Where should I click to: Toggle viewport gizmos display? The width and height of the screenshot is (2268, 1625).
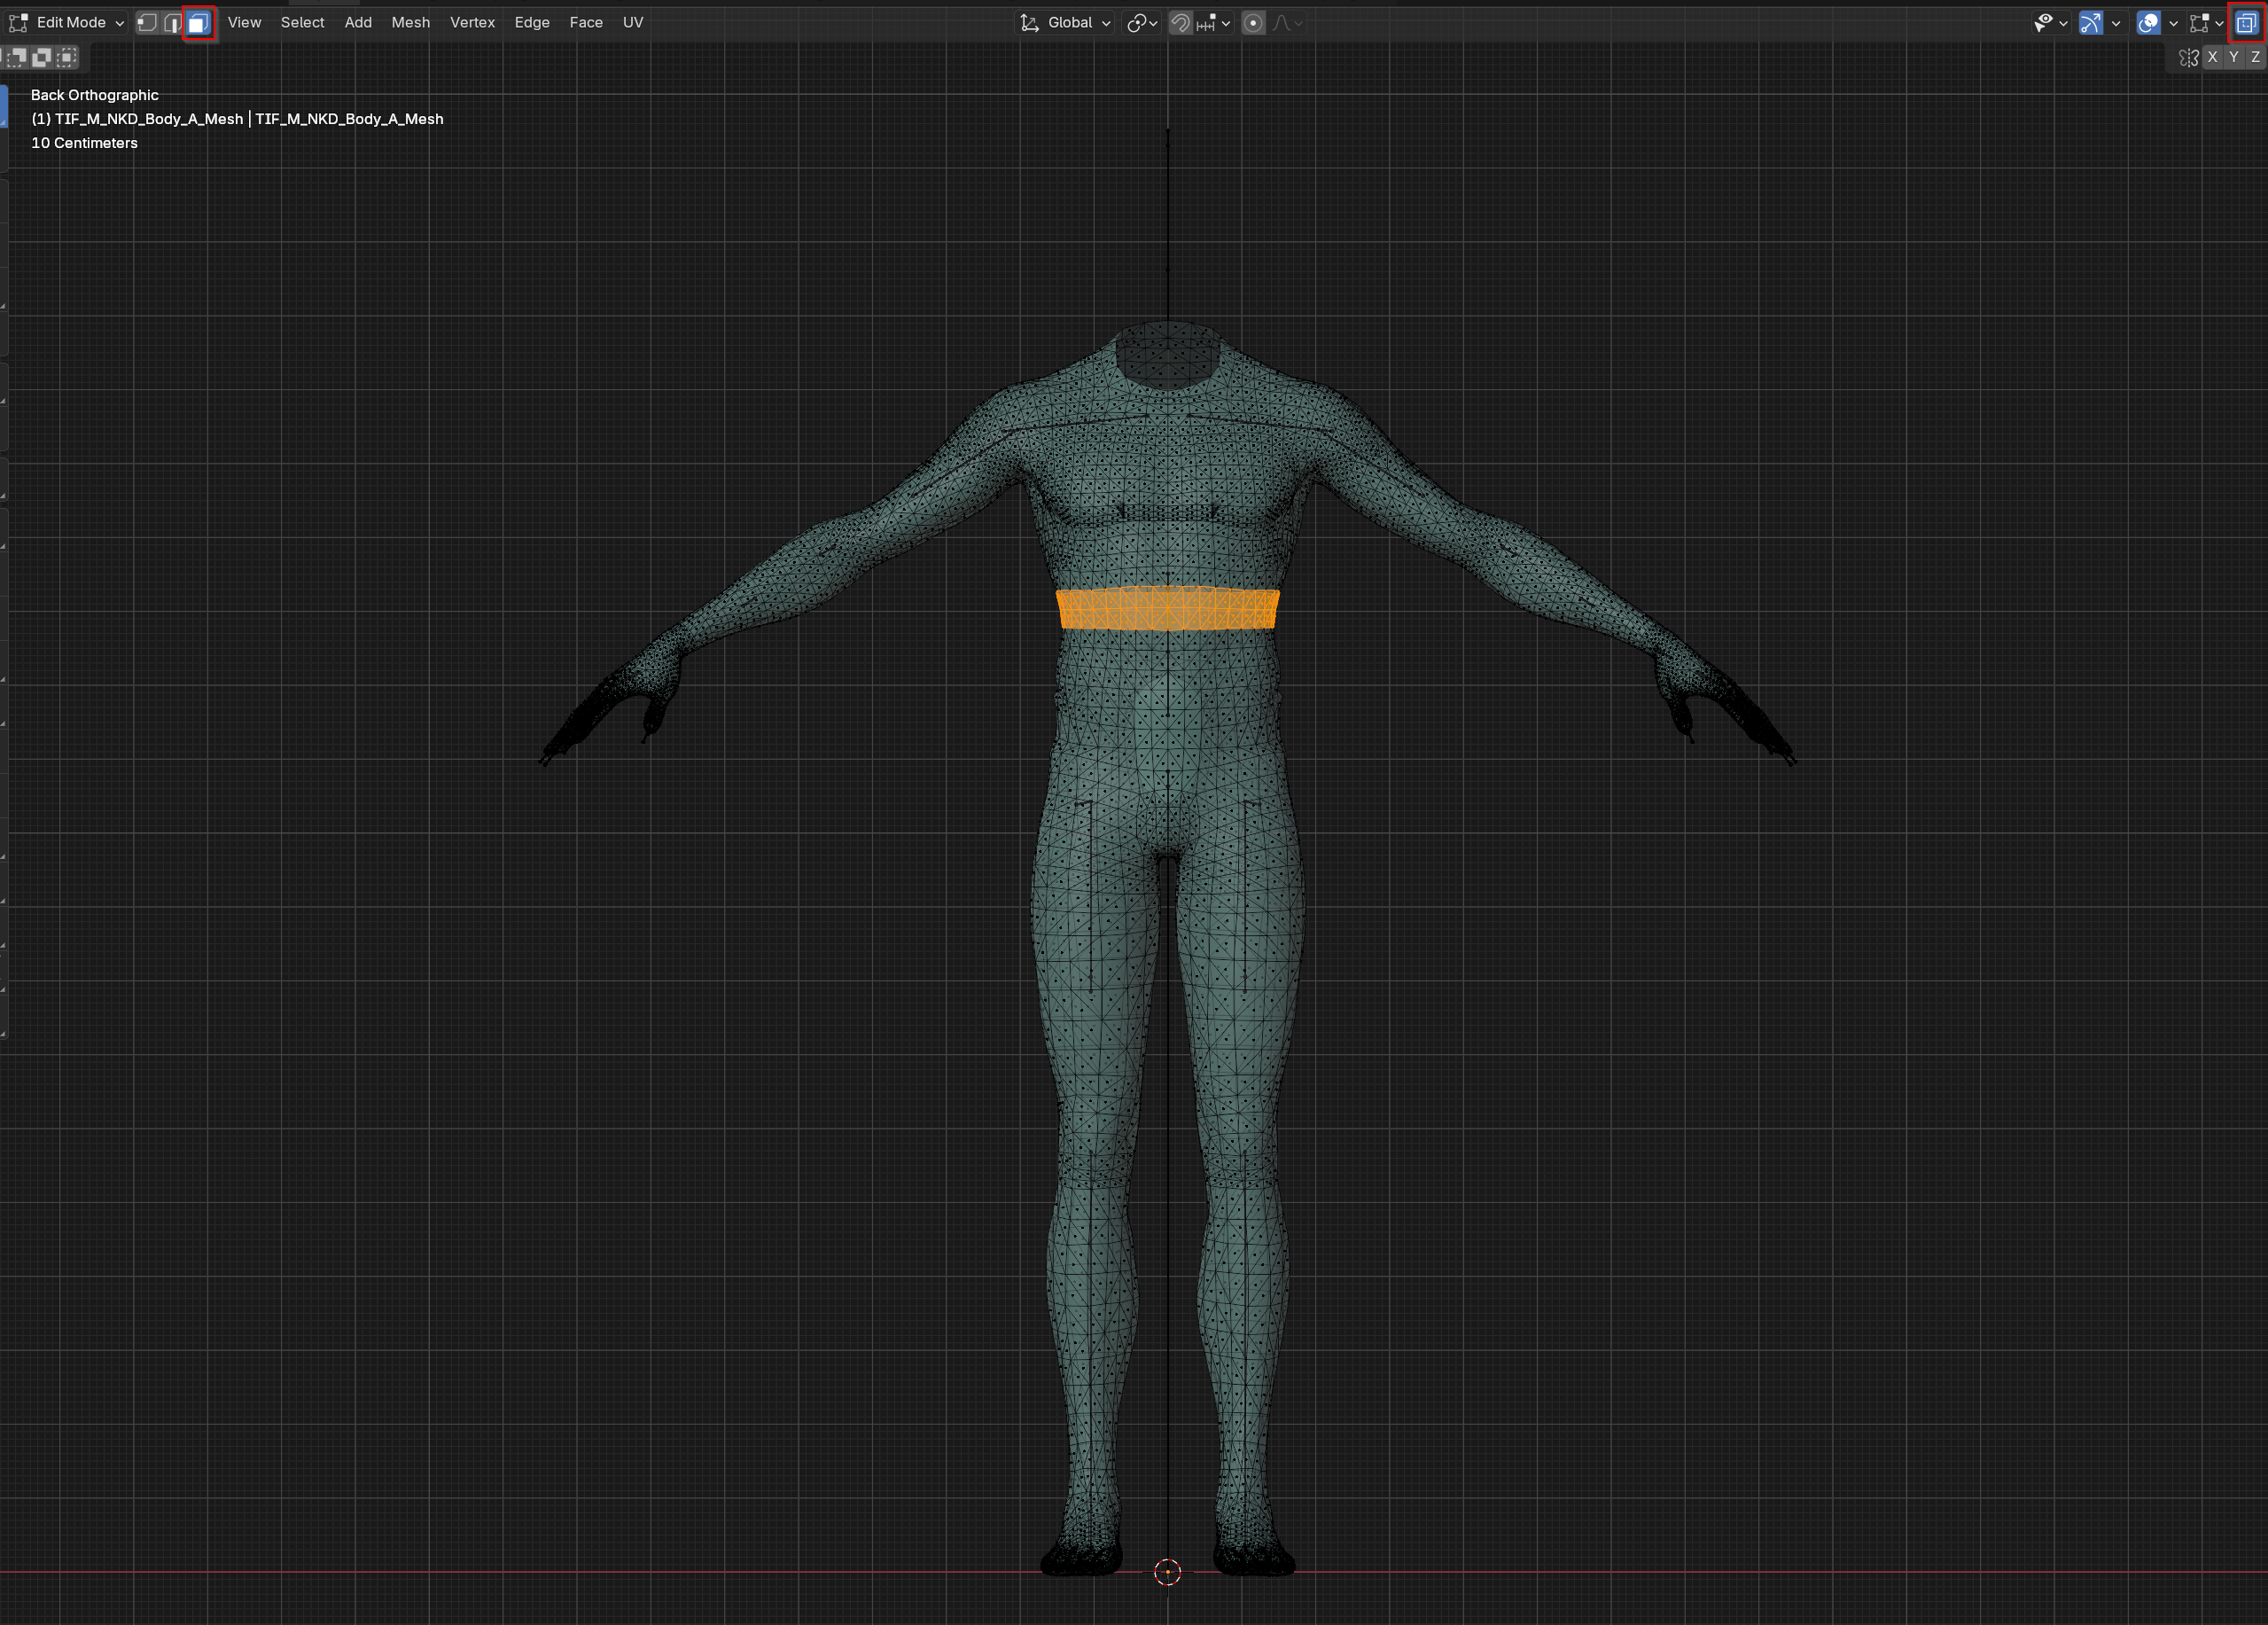click(x=2090, y=22)
